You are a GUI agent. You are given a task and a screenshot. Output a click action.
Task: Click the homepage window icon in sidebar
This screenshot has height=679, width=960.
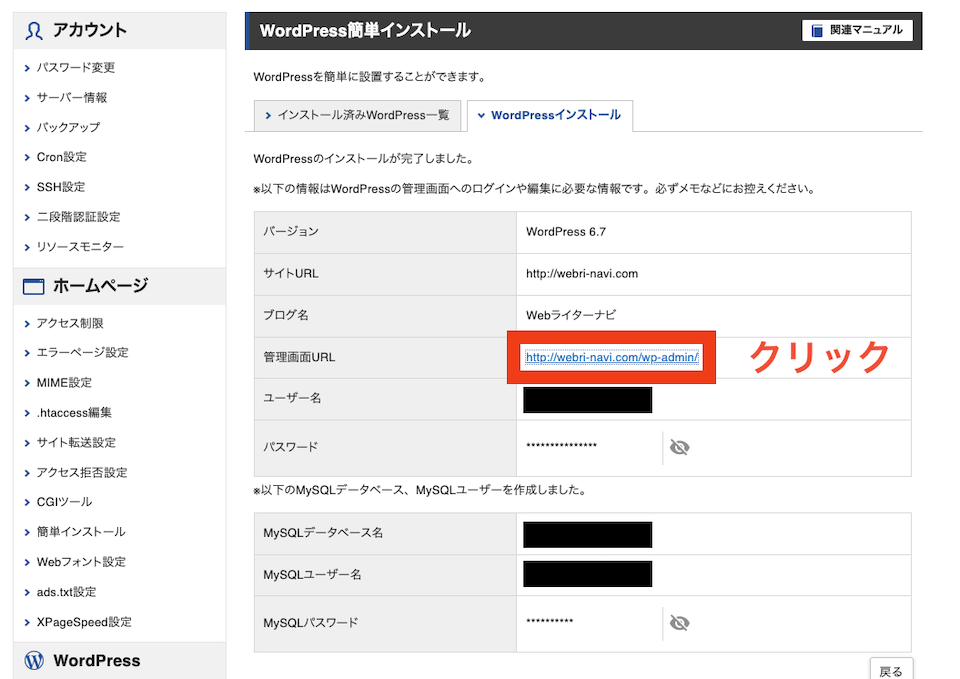tap(34, 286)
